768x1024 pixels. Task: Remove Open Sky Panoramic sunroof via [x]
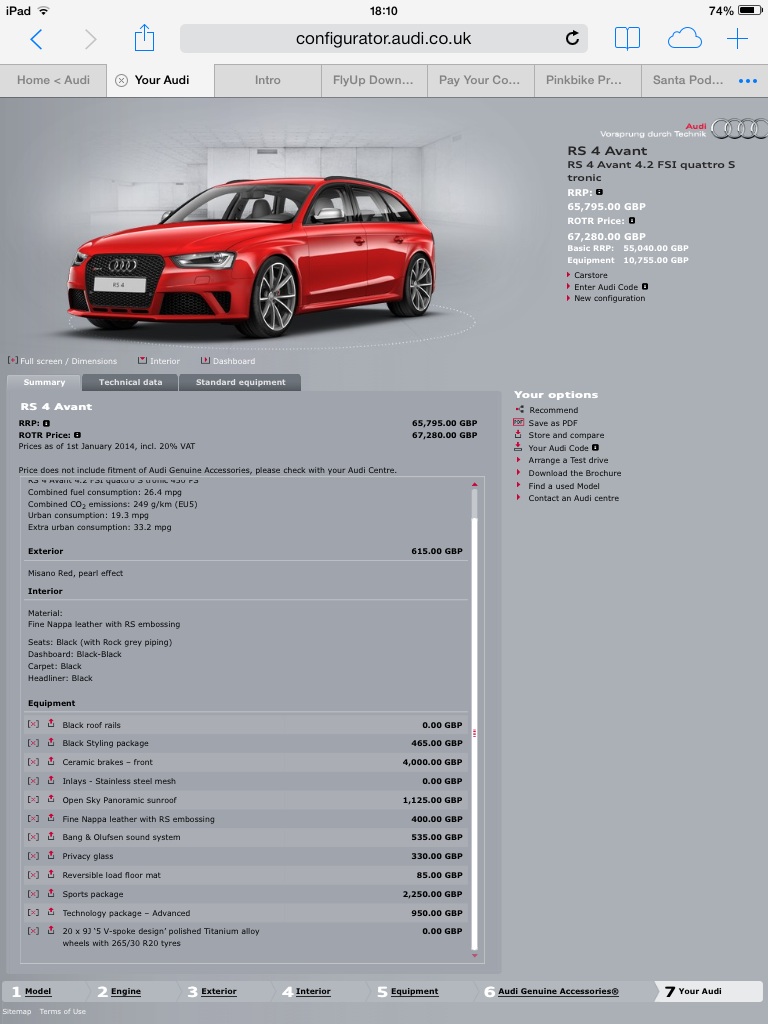pyautogui.click(x=33, y=800)
